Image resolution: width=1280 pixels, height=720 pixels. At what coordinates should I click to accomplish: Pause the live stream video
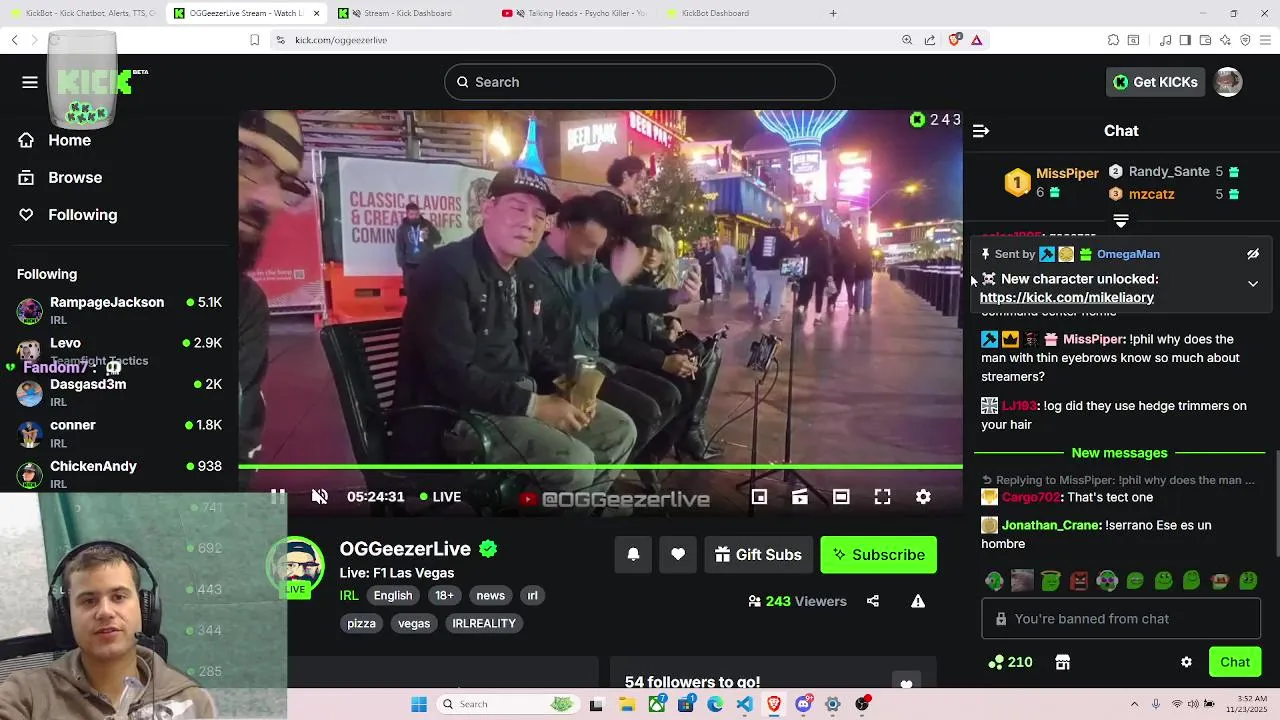(x=278, y=496)
